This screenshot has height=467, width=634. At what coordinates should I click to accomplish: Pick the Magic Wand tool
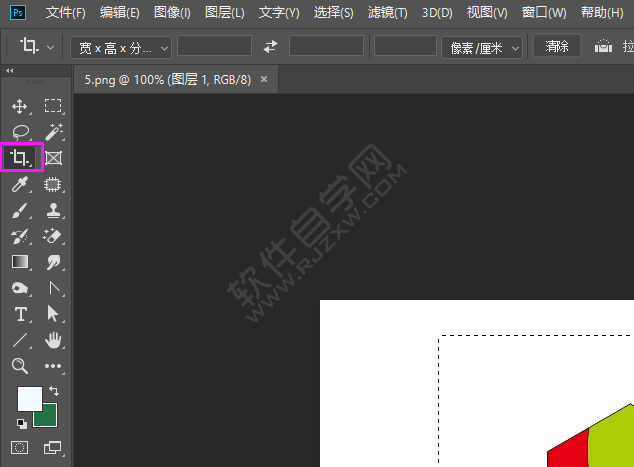(53, 132)
